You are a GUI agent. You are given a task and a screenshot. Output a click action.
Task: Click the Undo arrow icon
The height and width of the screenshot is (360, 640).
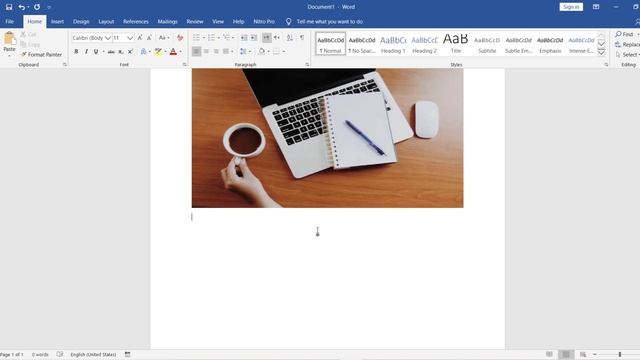click(x=22, y=7)
